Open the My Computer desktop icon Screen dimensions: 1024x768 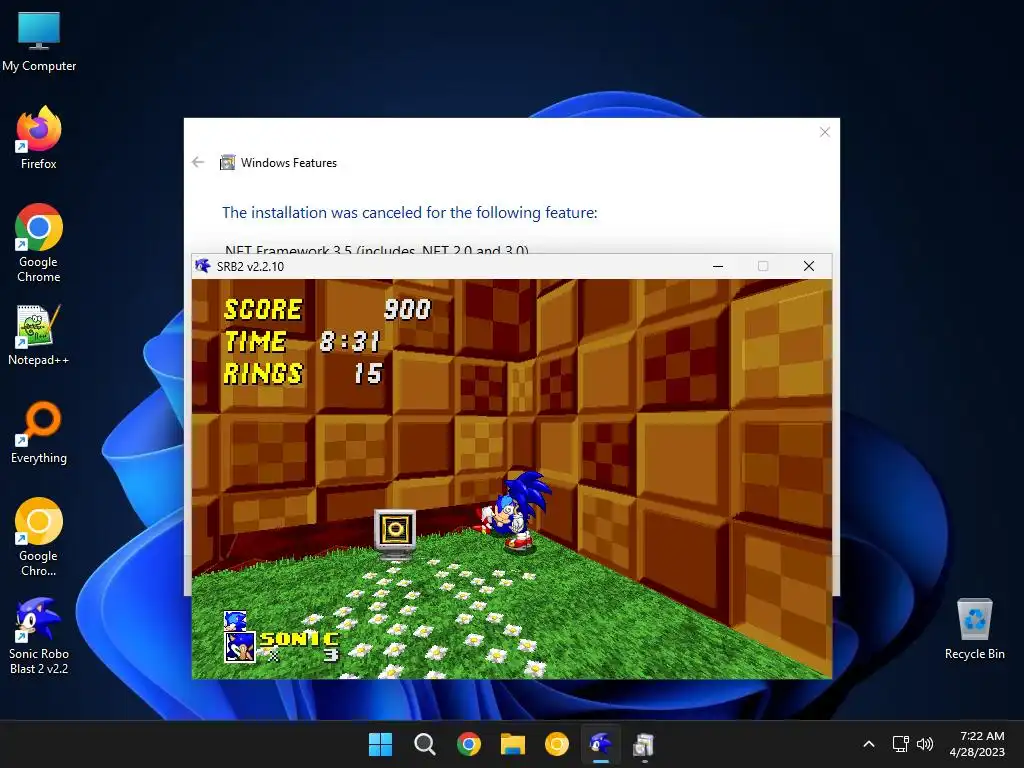(x=39, y=40)
